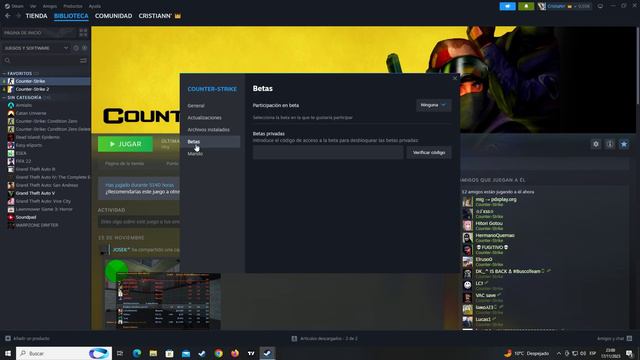Click Añadir un producto at bottom left

click(x=28, y=339)
